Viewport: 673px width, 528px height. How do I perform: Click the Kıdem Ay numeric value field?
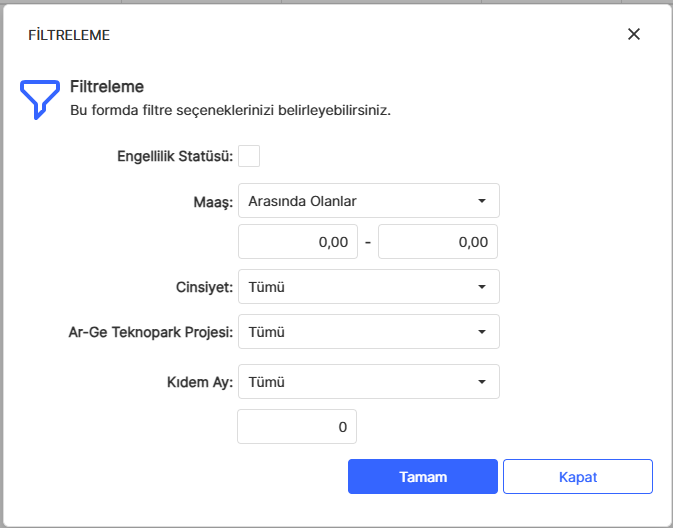(297, 427)
